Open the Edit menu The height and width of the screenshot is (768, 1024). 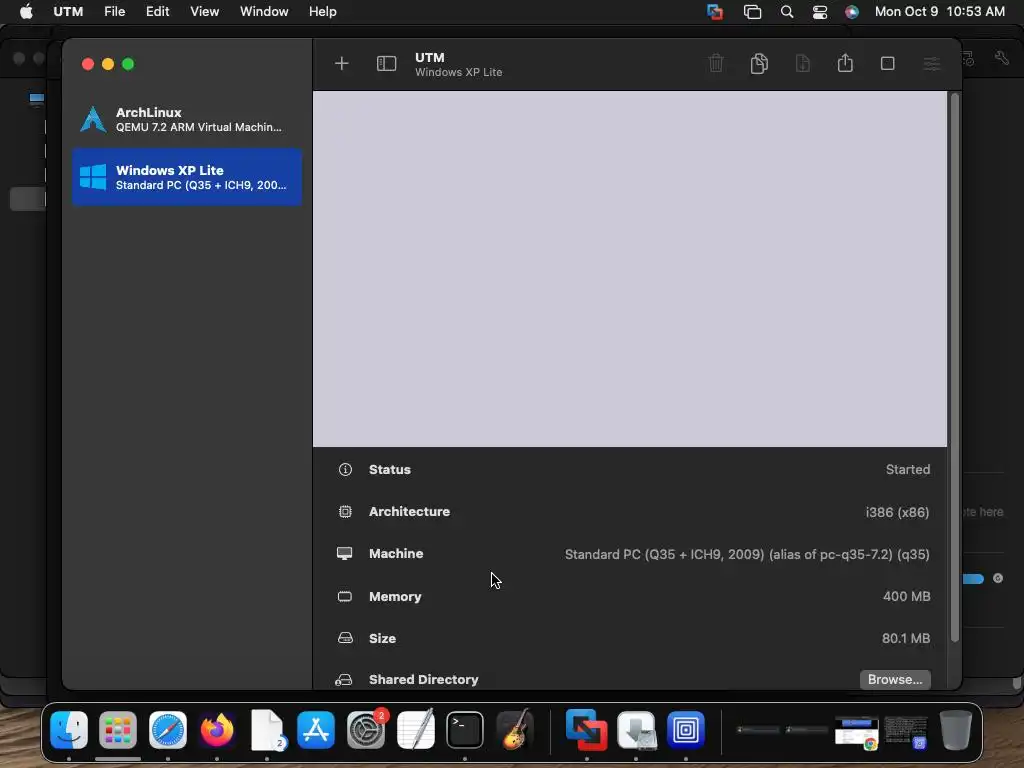tap(157, 12)
